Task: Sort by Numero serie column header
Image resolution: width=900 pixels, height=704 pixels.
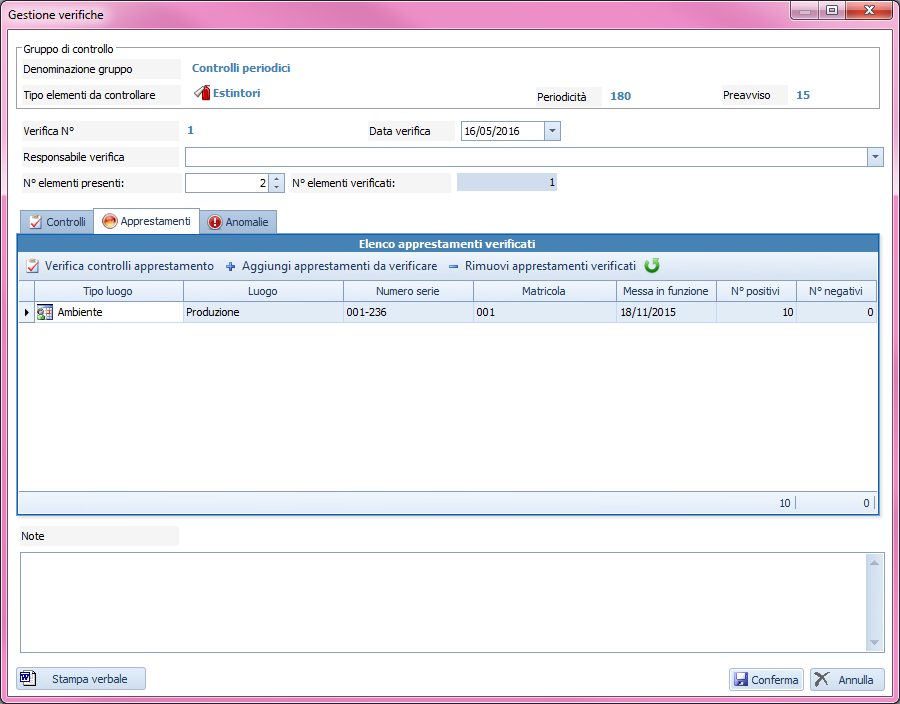Action: (x=408, y=291)
